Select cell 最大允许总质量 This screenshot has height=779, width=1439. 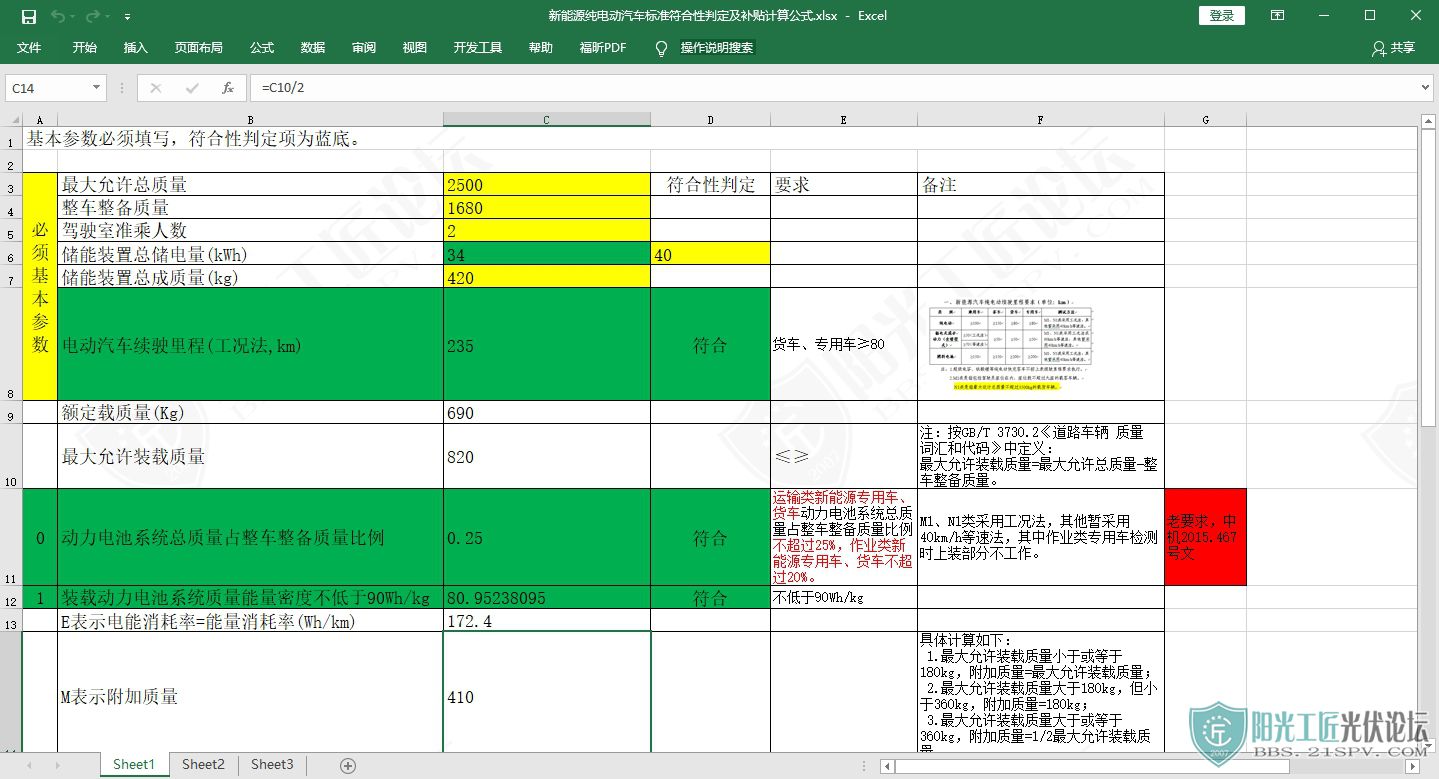click(250, 184)
